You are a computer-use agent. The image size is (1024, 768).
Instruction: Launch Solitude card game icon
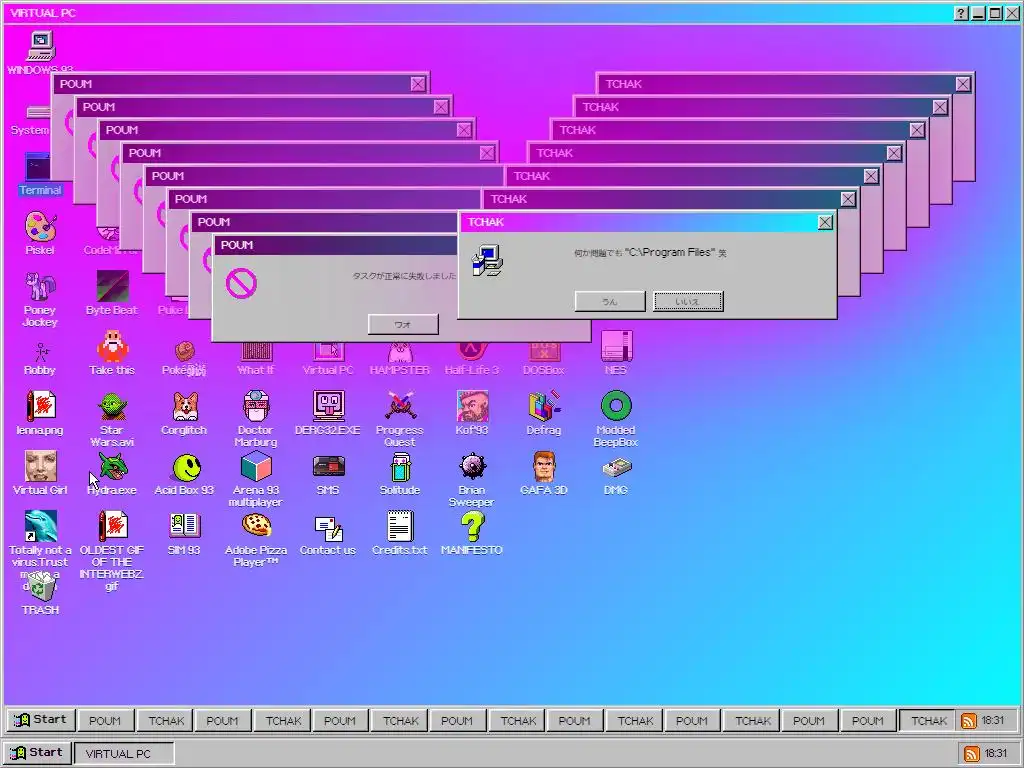pos(400,466)
